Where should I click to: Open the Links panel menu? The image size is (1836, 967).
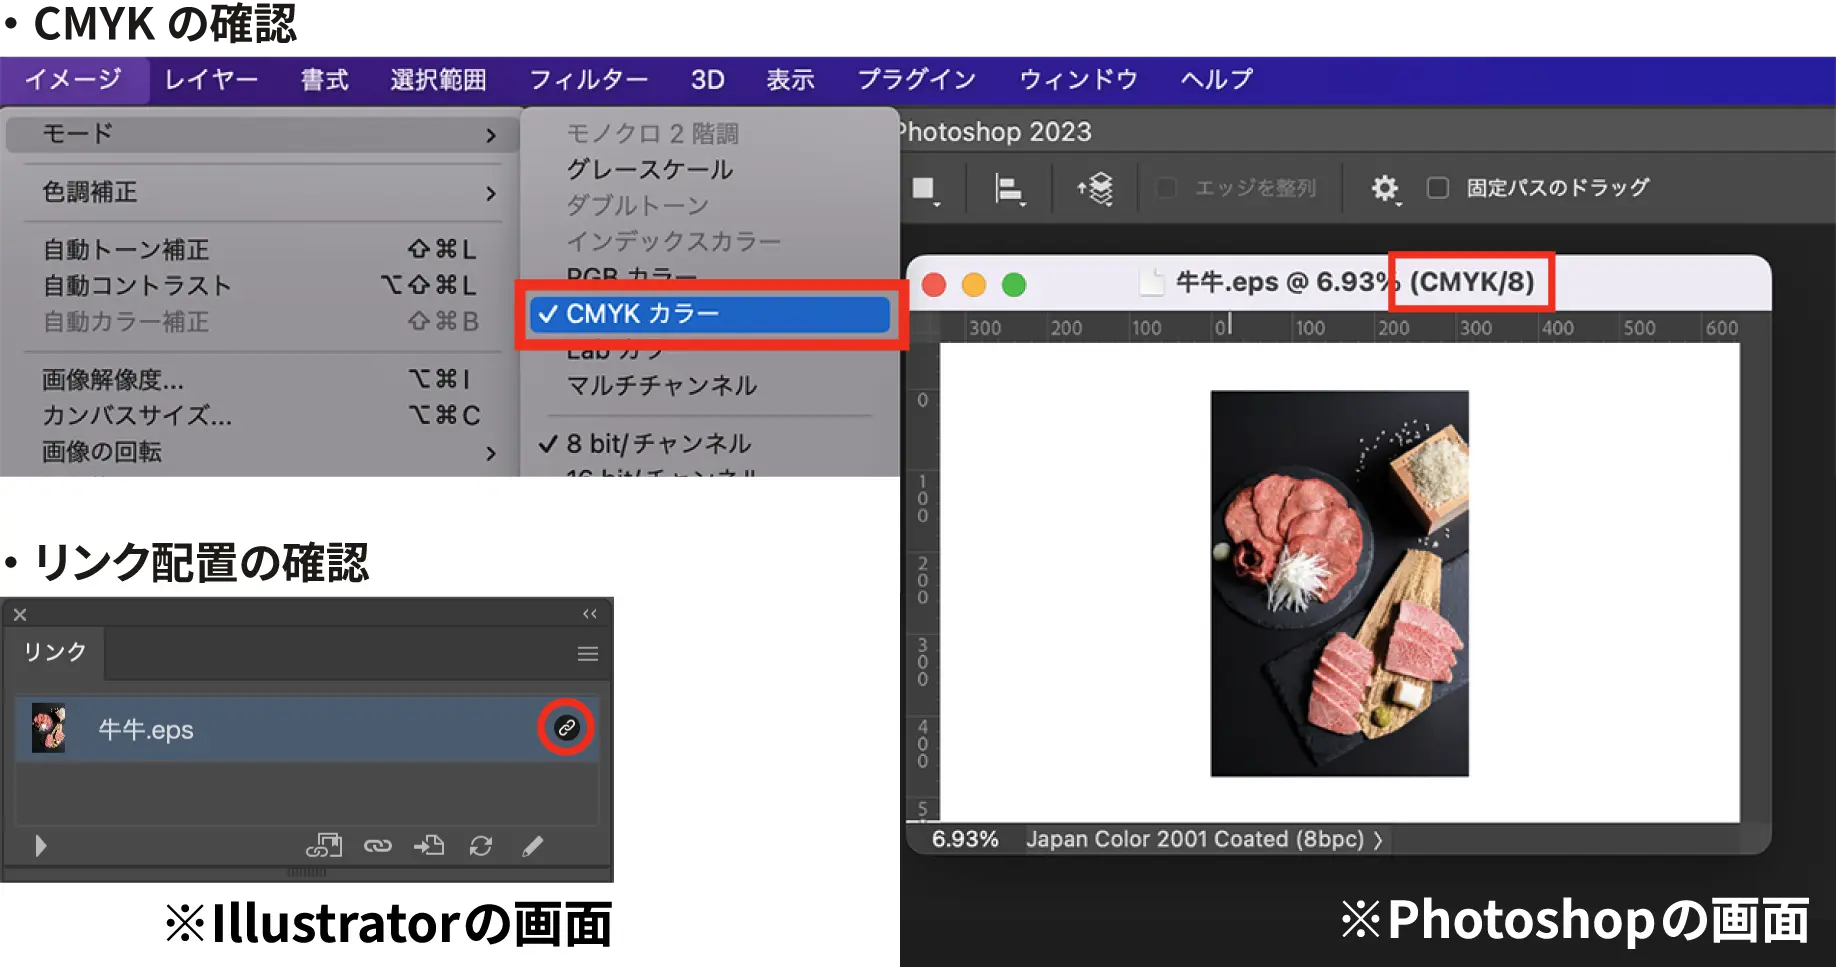587,653
